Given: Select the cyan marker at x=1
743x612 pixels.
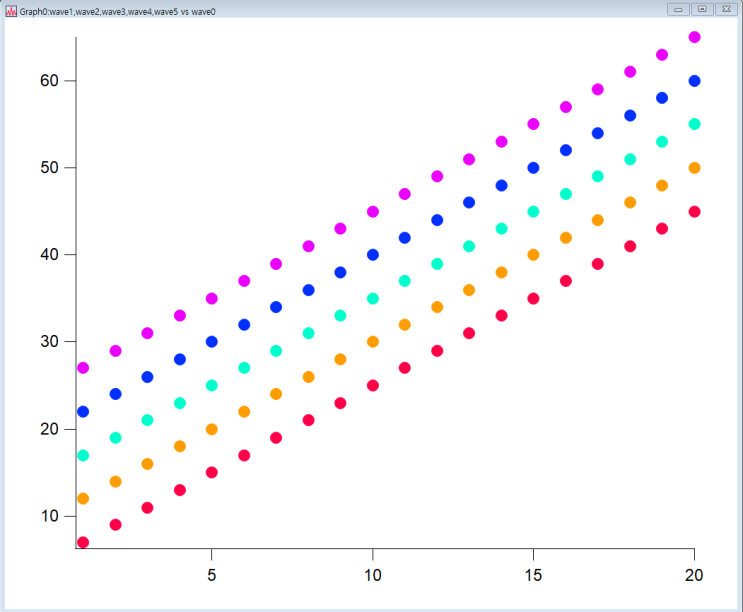Looking at the screenshot, I should (x=83, y=455).
